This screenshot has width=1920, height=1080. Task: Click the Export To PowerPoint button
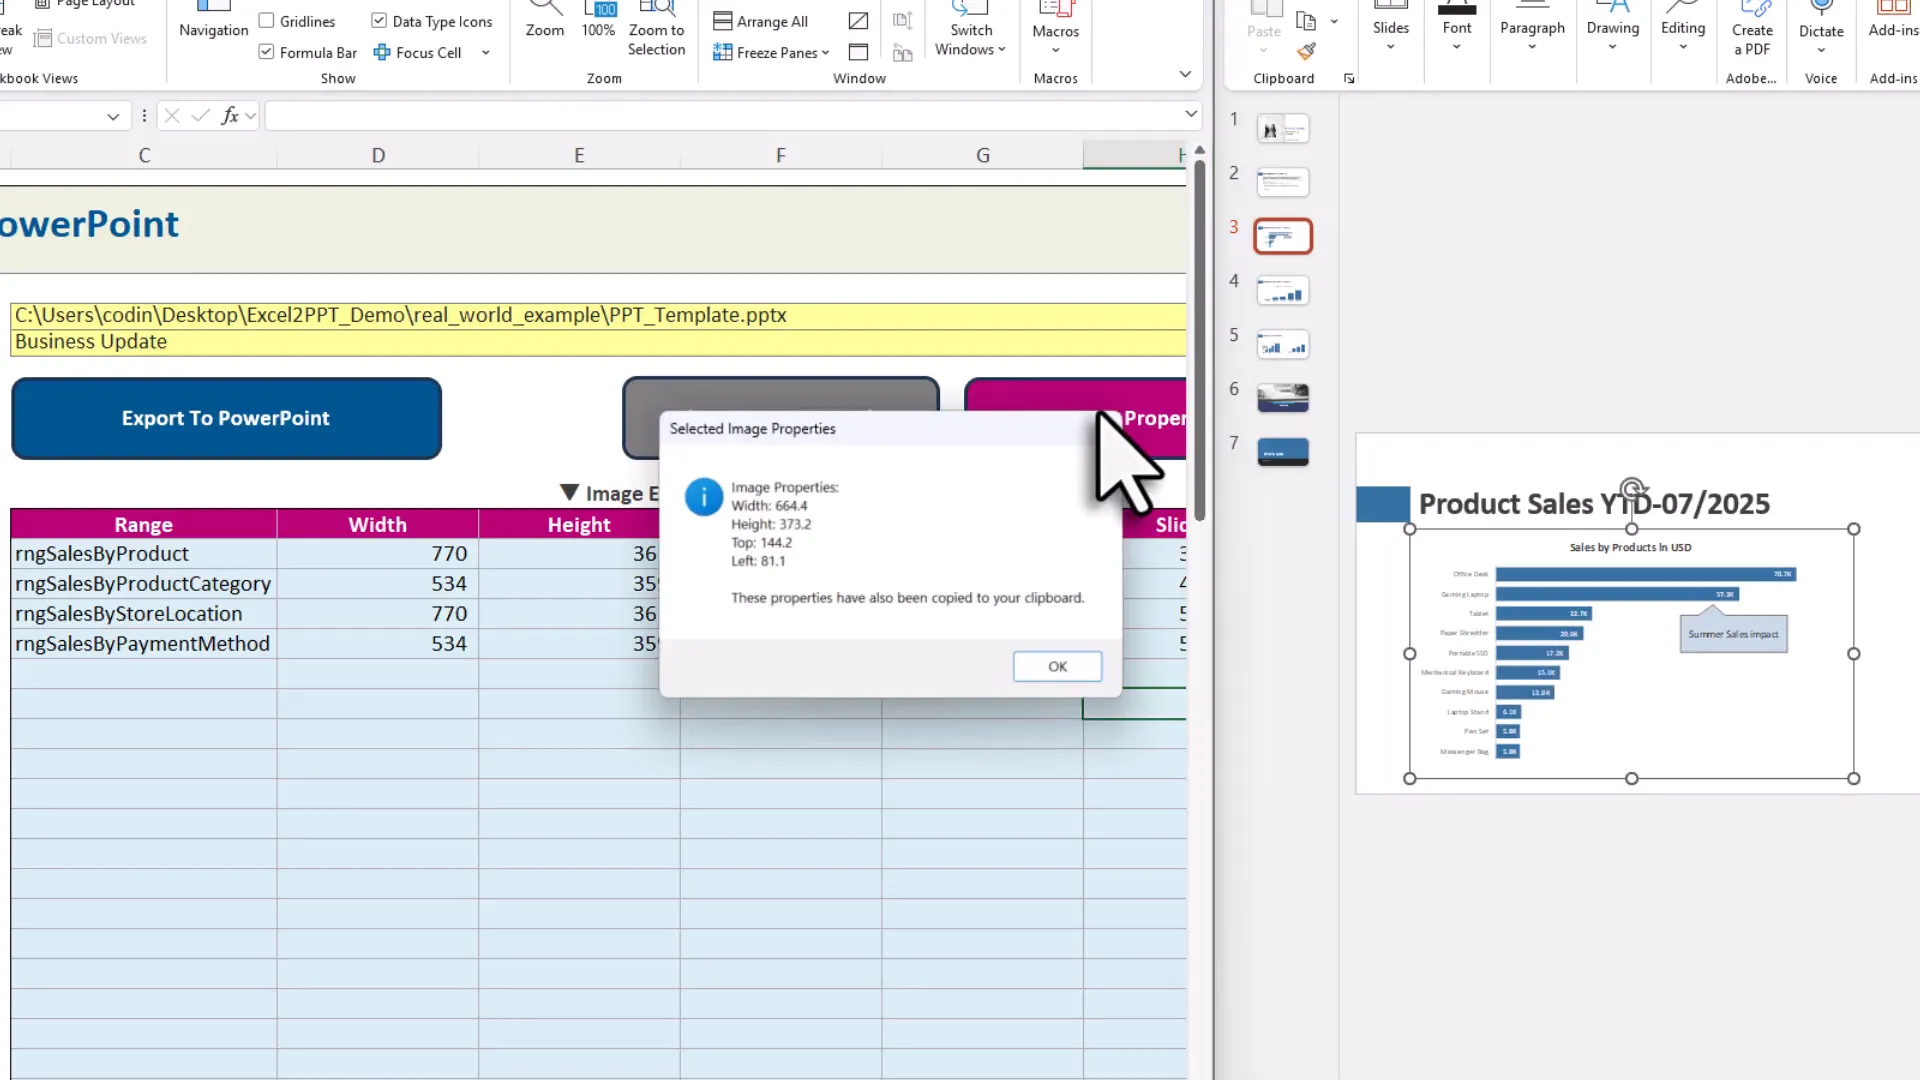pos(225,418)
